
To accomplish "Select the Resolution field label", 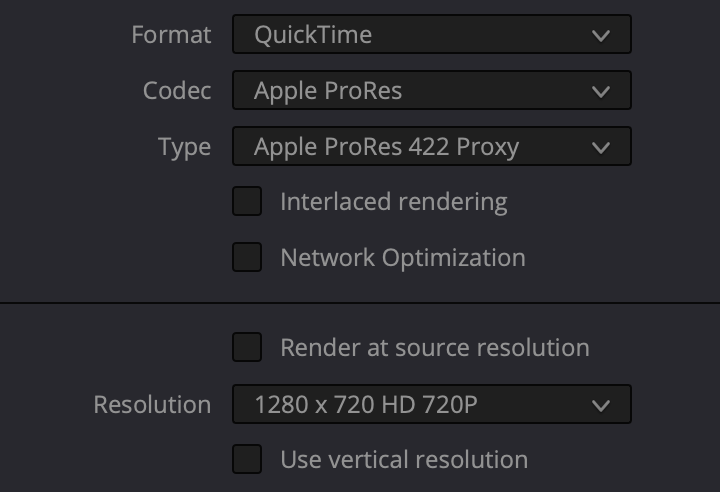I will tap(152, 405).
